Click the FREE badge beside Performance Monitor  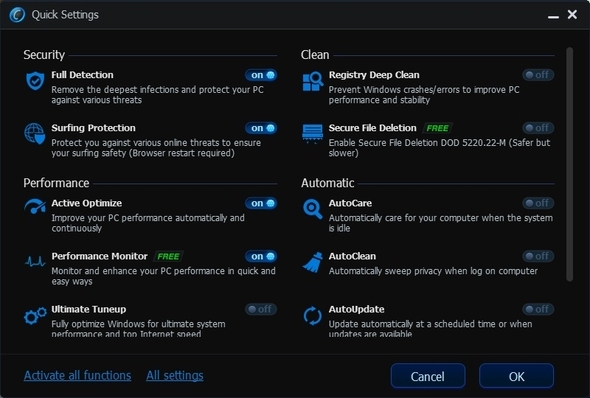[168, 257]
